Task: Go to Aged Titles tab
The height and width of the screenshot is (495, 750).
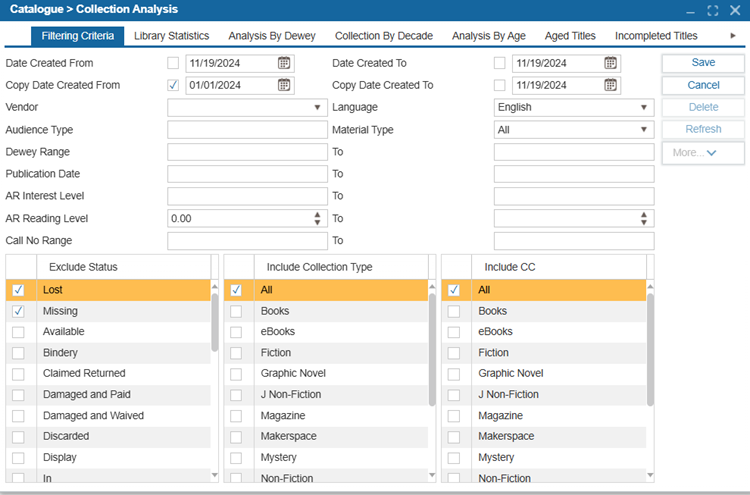Action: (x=570, y=36)
